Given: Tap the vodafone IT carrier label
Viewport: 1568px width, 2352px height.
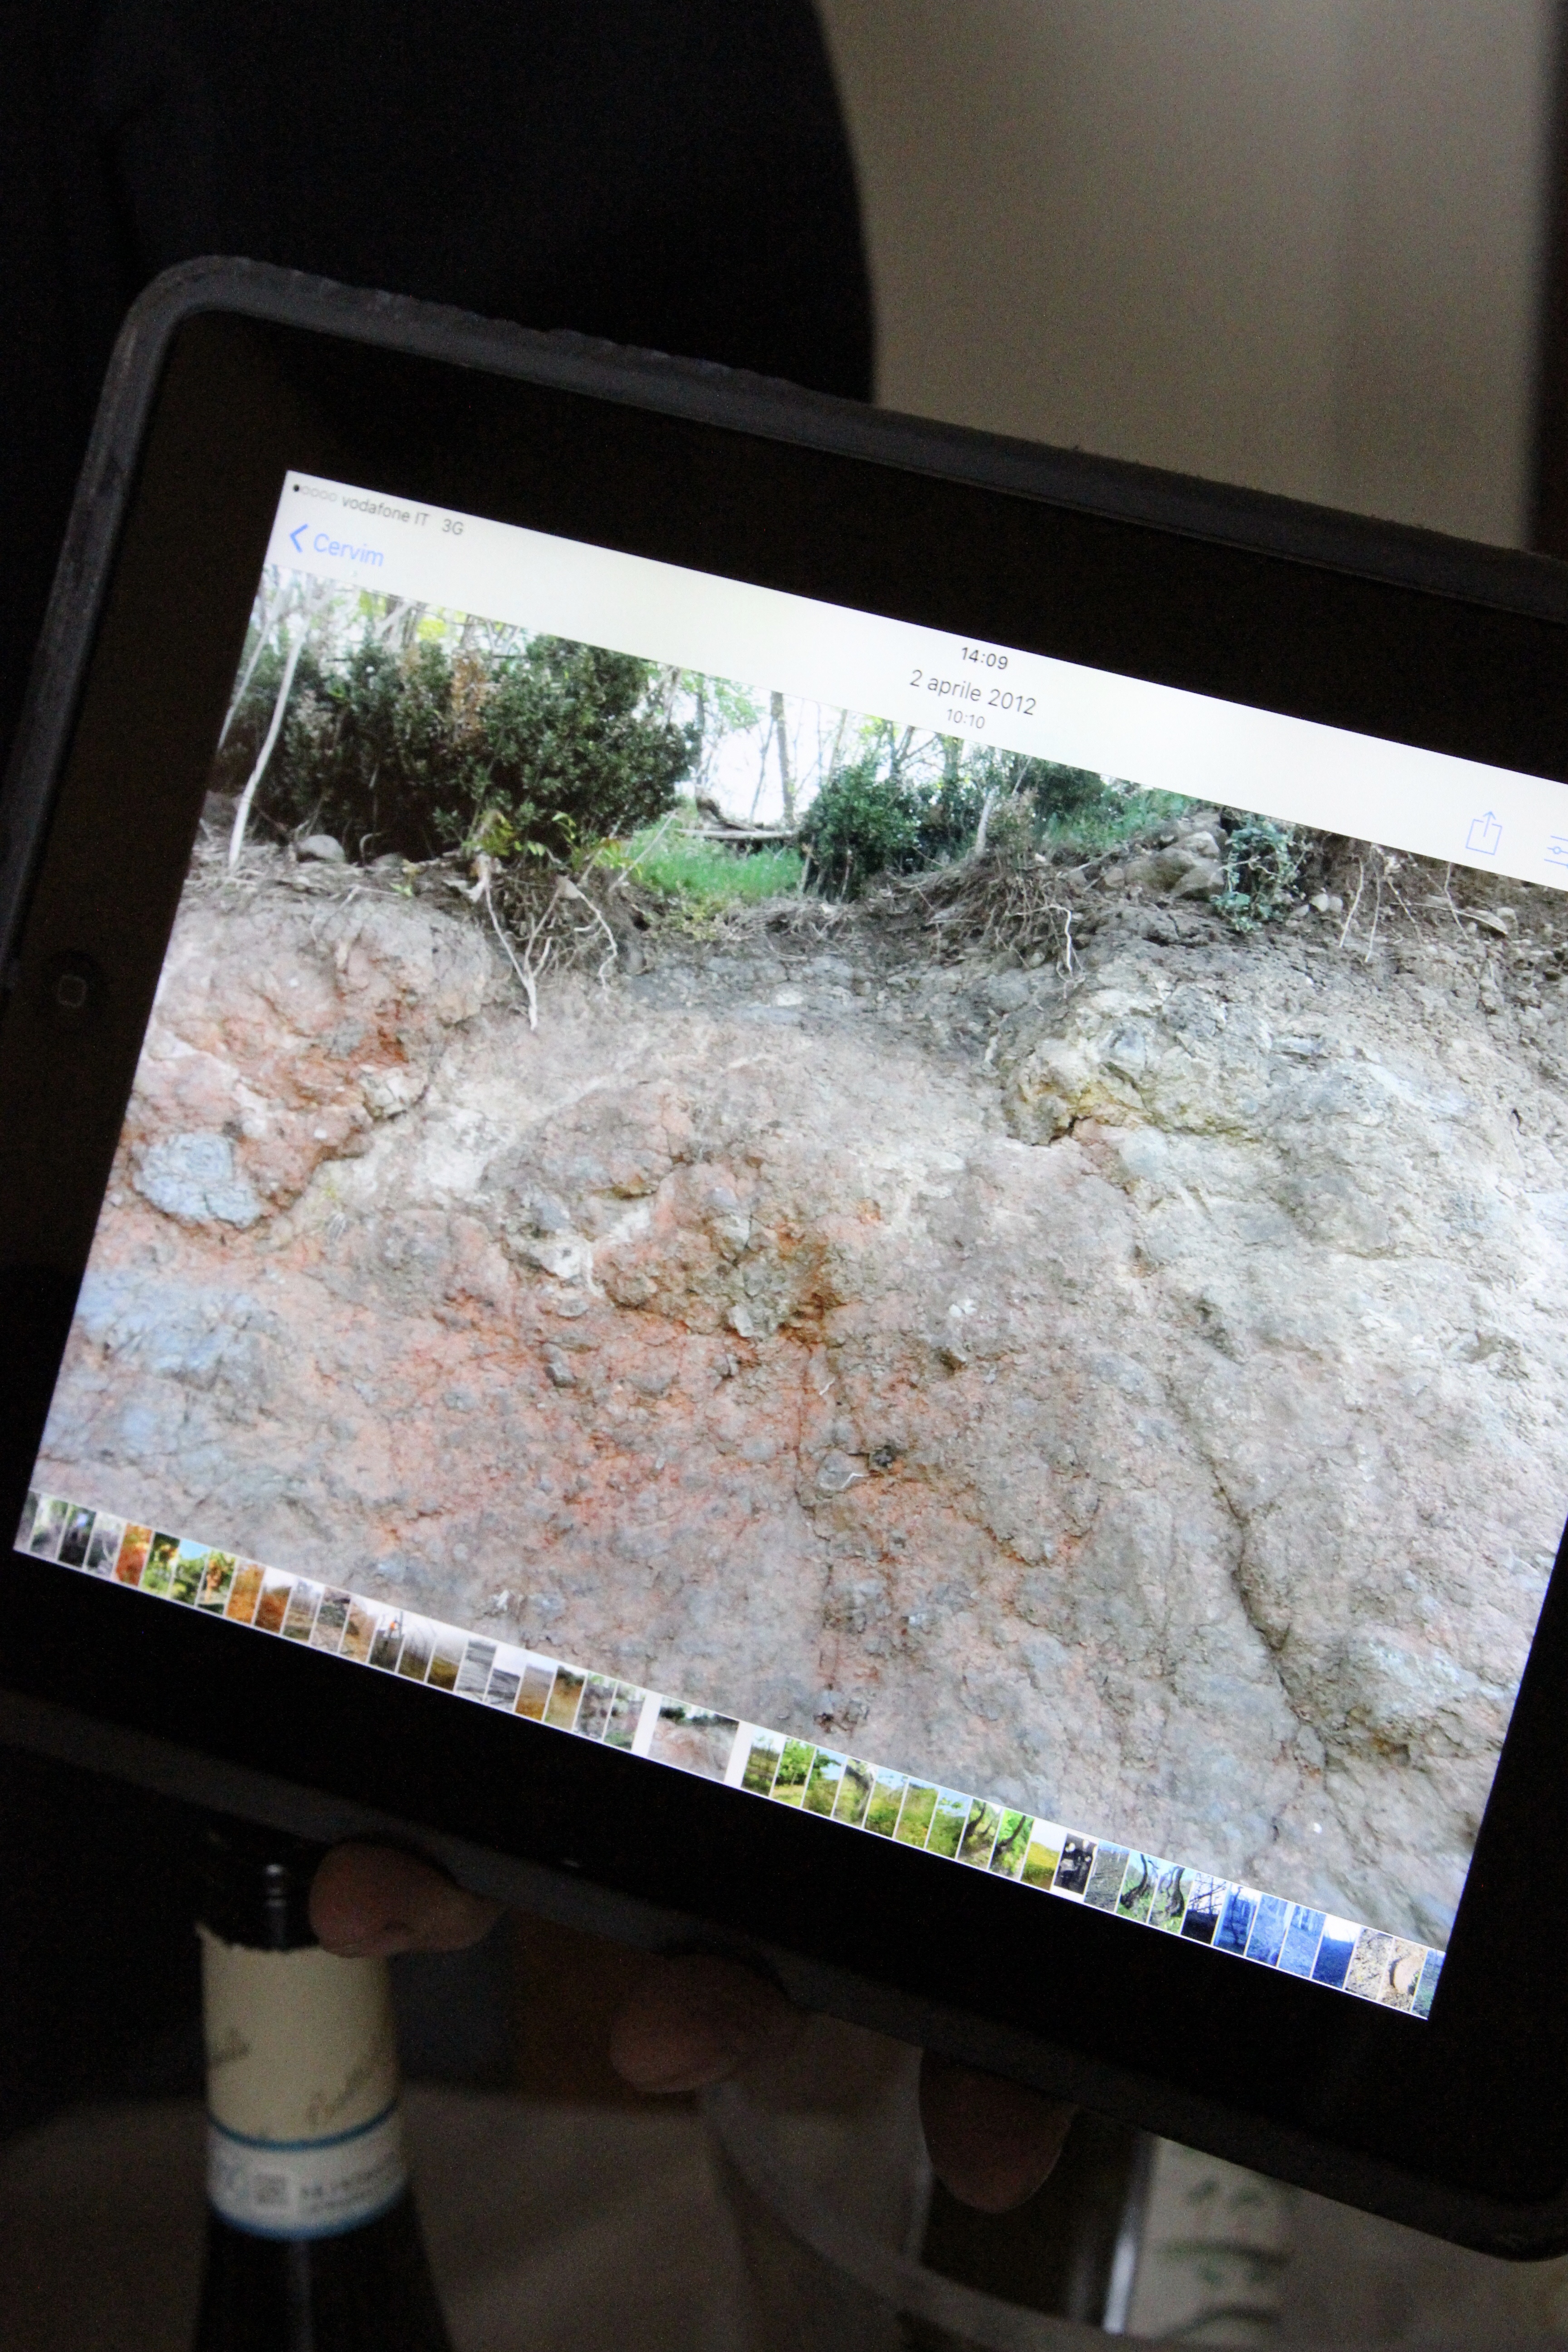Looking at the screenshot, I should 385,511.
